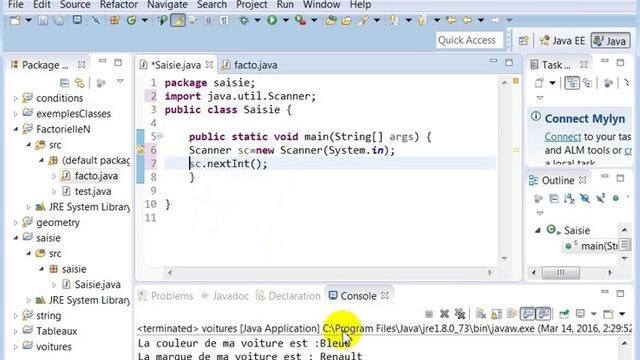The height and width of the screenshot is (360, 640).
Task: Open the Navigate menu
Action: click(167, 4)
